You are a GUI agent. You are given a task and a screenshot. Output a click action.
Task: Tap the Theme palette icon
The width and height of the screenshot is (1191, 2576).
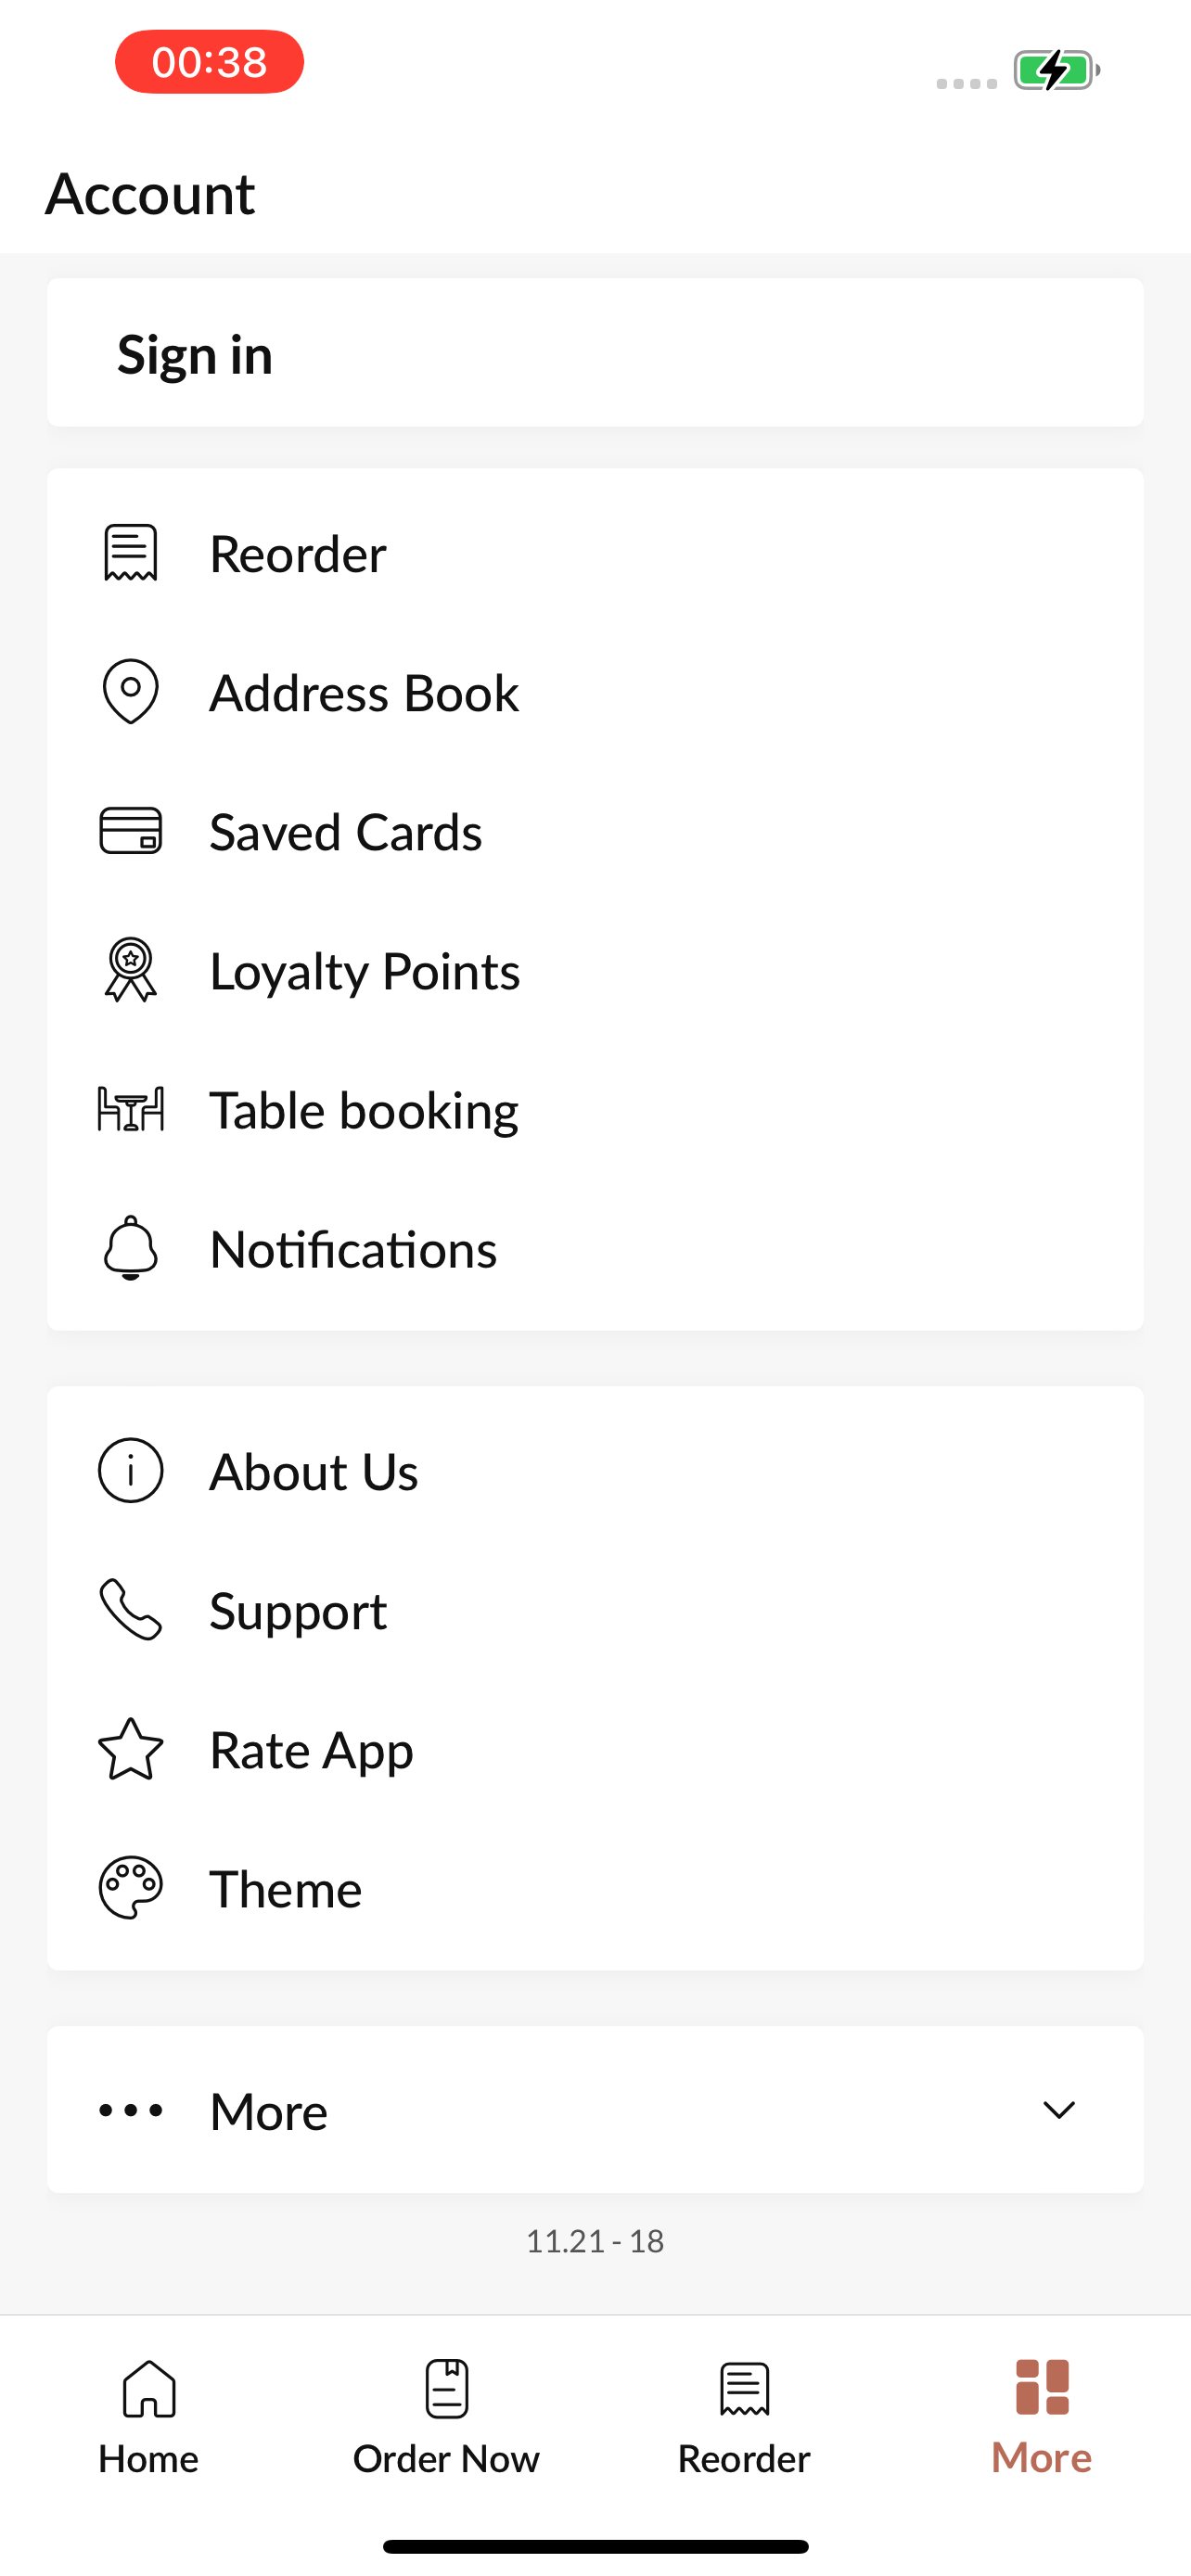pos(131,1888)
